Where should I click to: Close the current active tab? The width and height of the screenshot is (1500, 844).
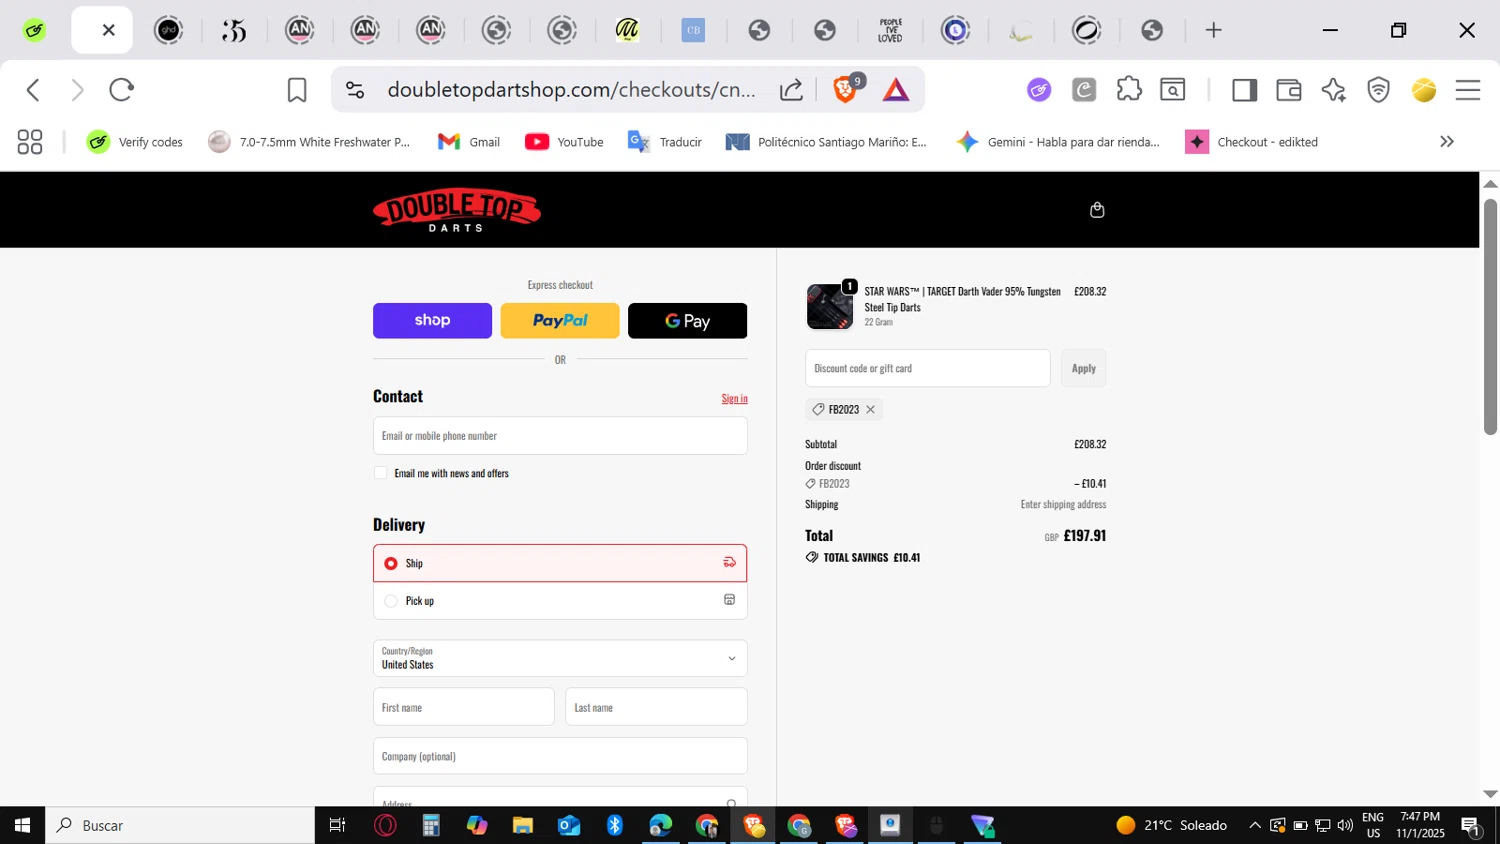[109, 30]
